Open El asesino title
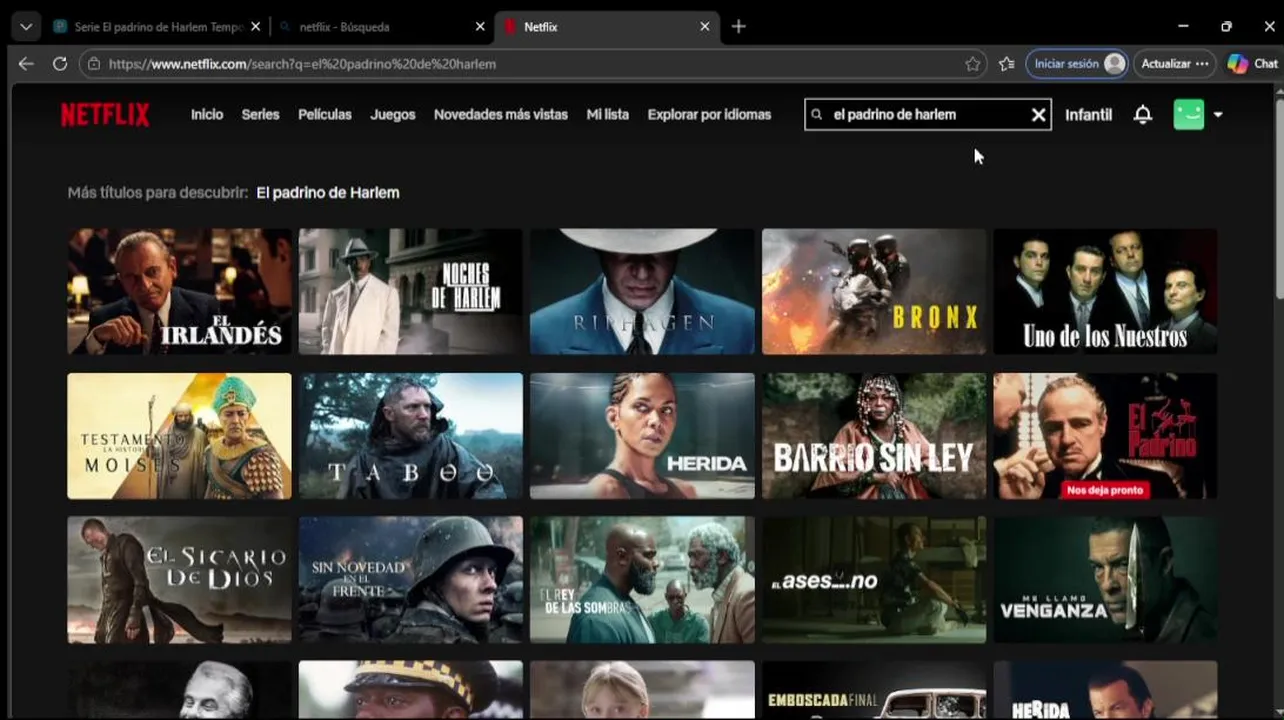The image size is (1284, 720). tap(874, 580)
